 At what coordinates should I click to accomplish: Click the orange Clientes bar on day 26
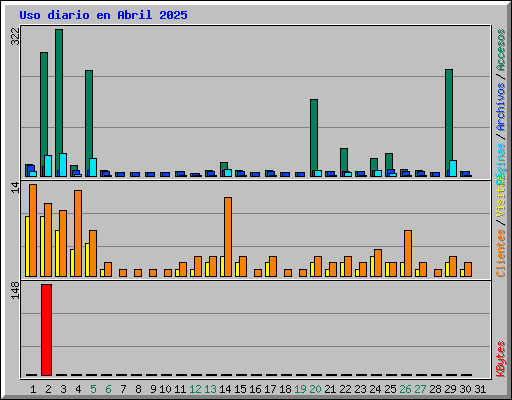click(x=408, y=253)
